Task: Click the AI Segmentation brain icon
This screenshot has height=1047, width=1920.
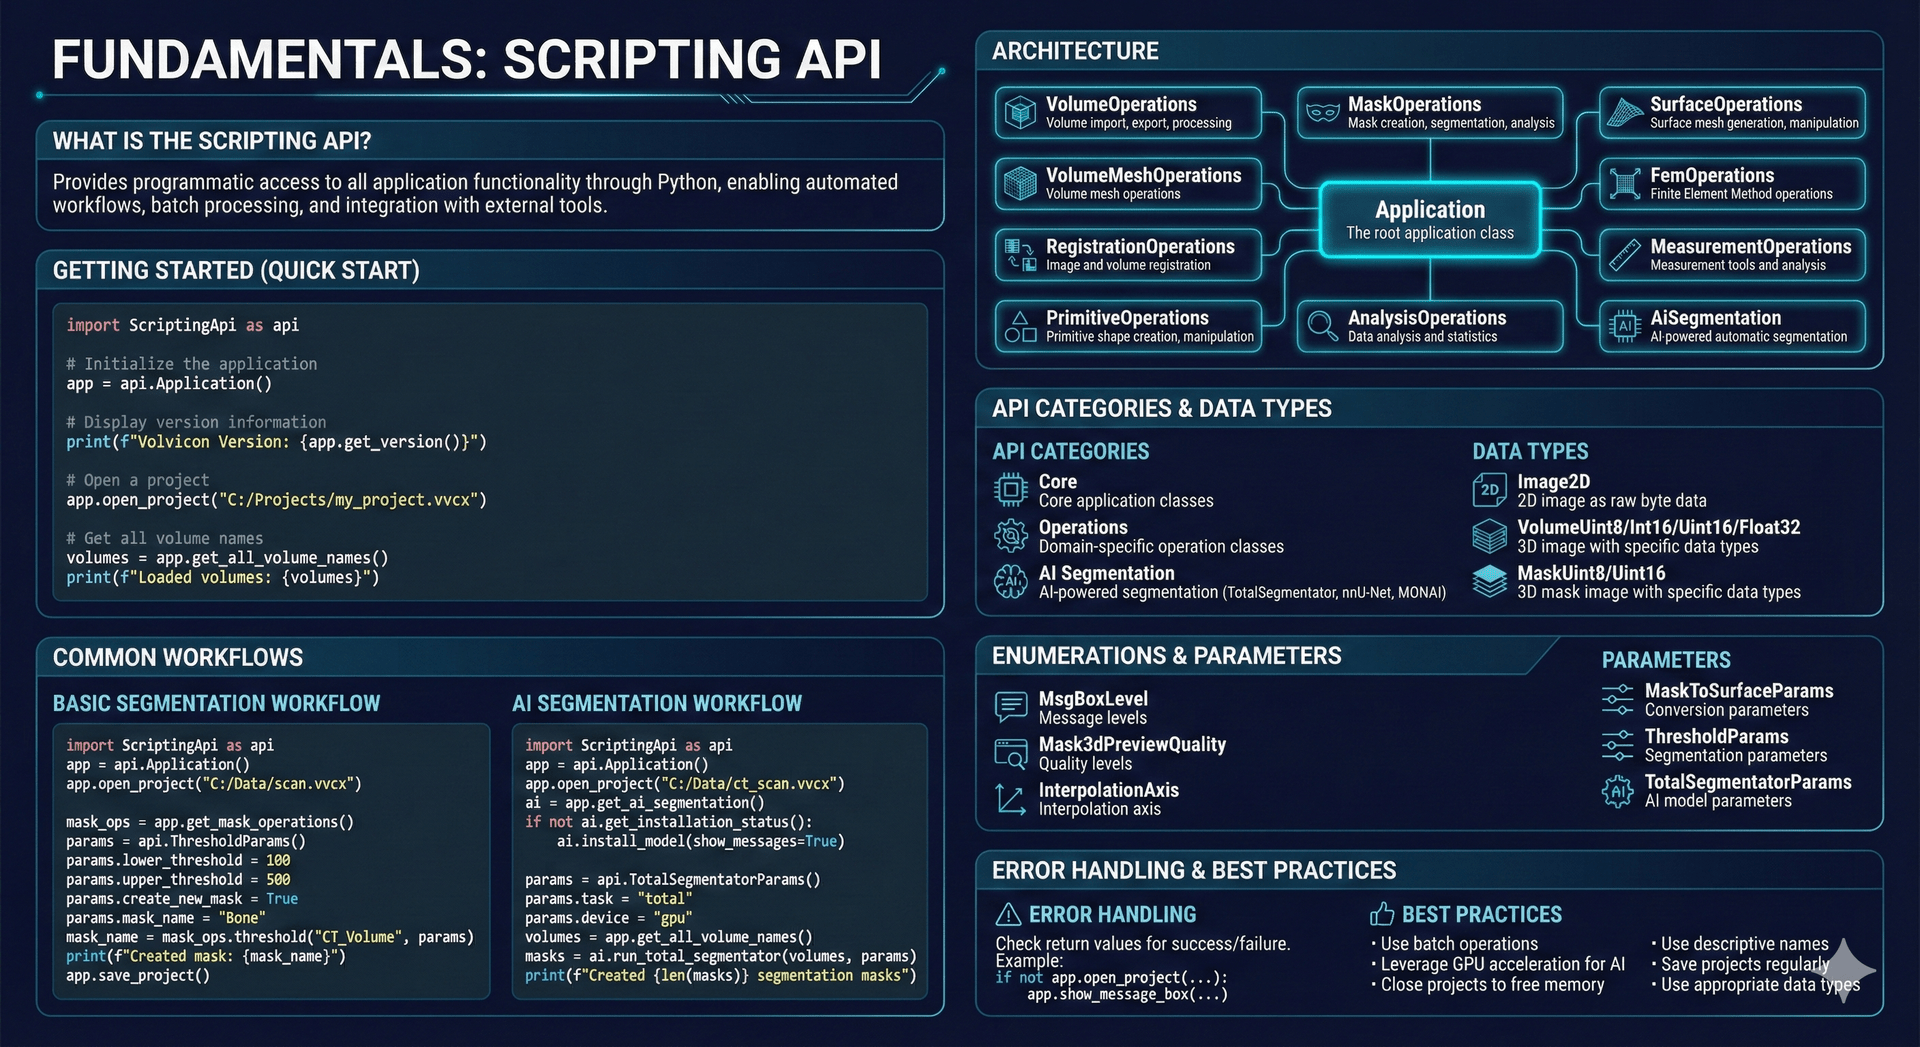Action: point(1010,581)
